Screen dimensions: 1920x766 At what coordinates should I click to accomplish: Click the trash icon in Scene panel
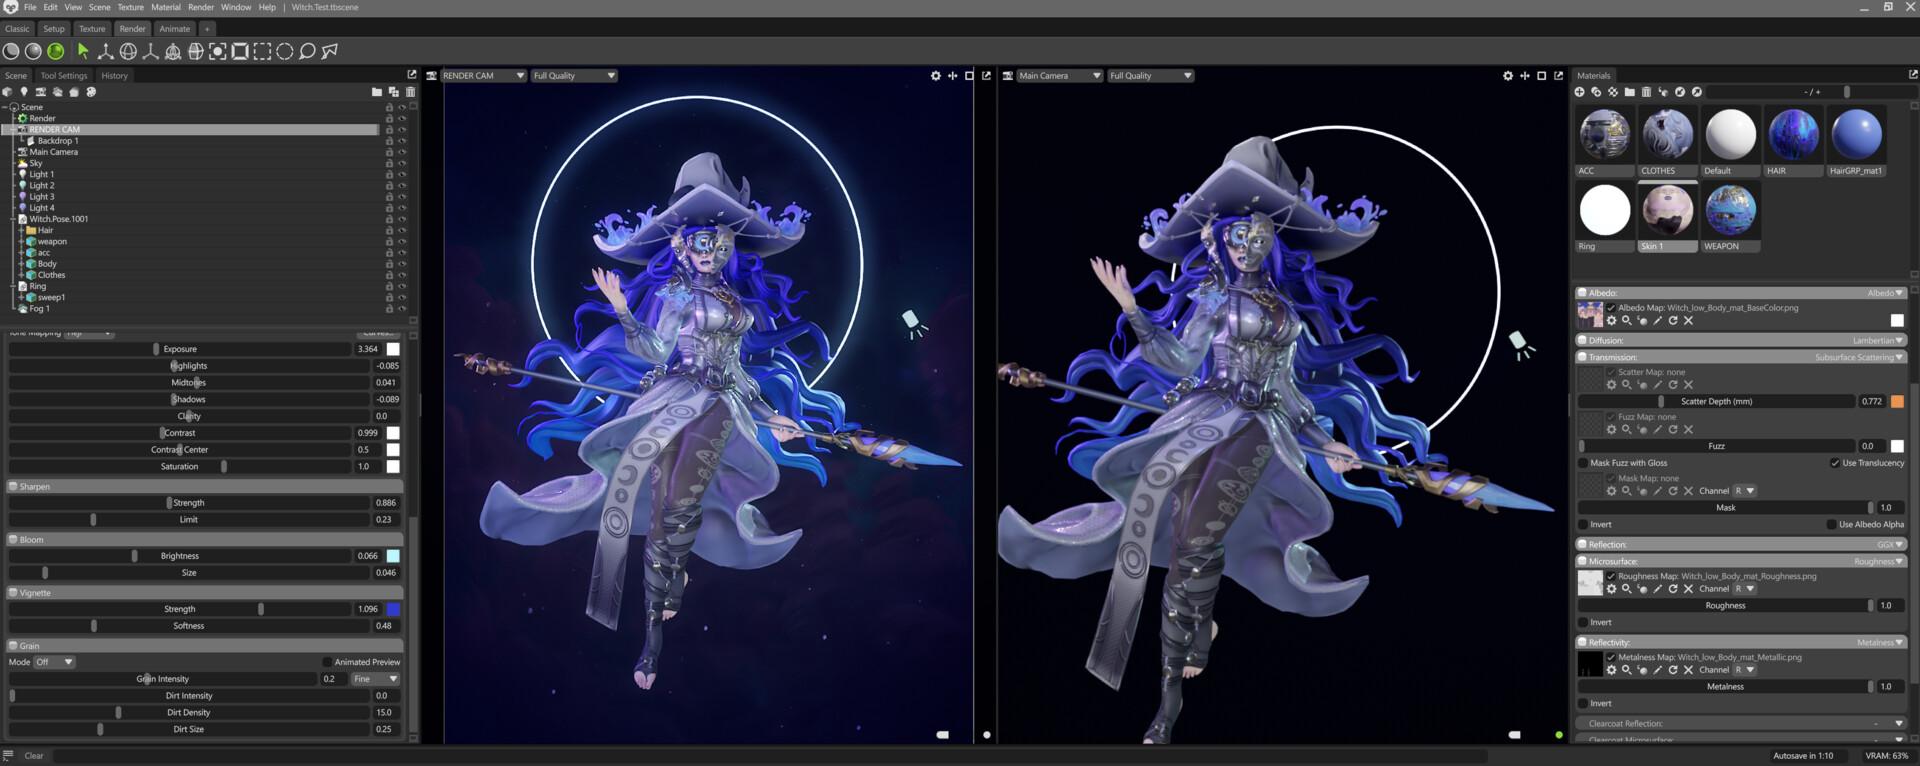(x=410, y=92)
